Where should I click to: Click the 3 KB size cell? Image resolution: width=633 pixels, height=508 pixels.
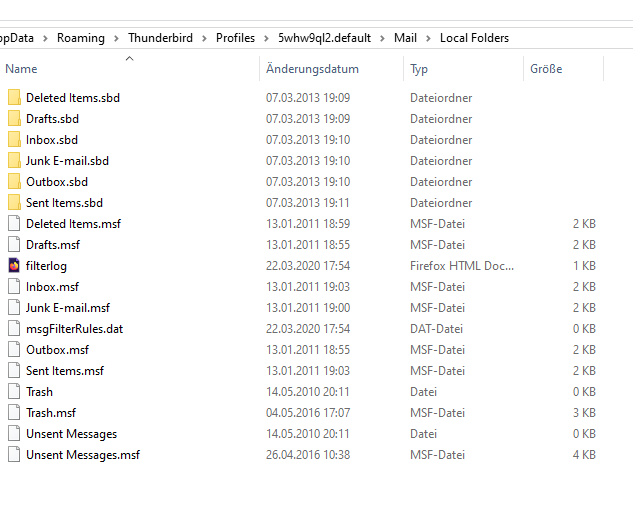[584, 413]
